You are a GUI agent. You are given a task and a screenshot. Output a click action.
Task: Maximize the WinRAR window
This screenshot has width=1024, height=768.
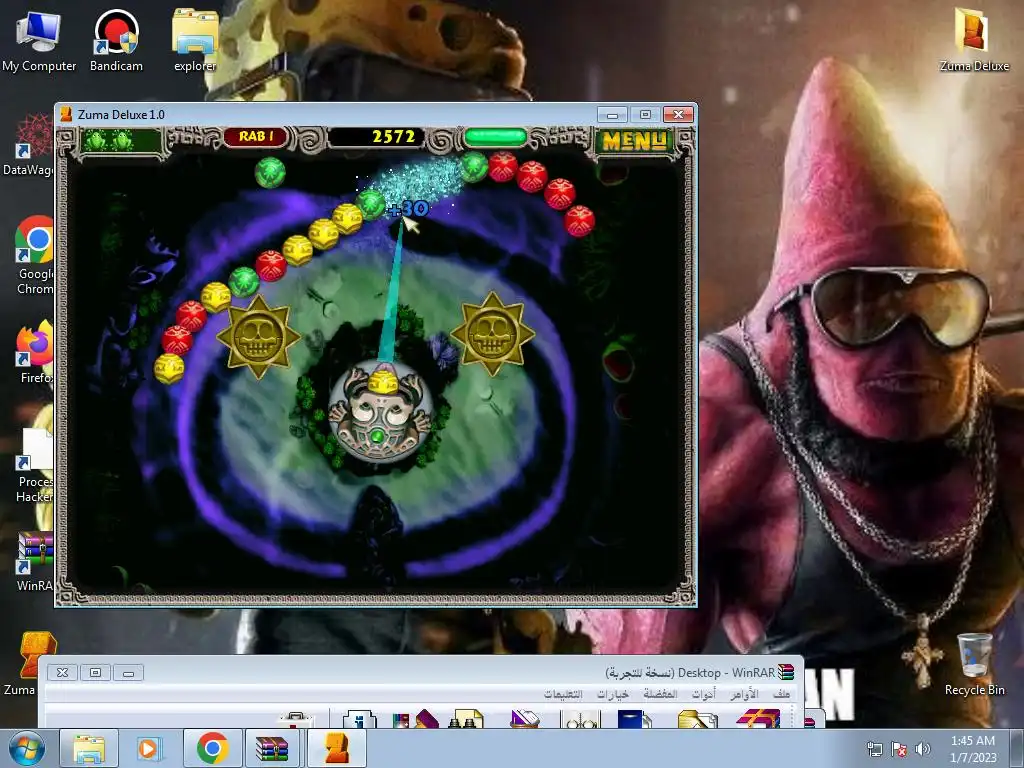pos(95,673)
